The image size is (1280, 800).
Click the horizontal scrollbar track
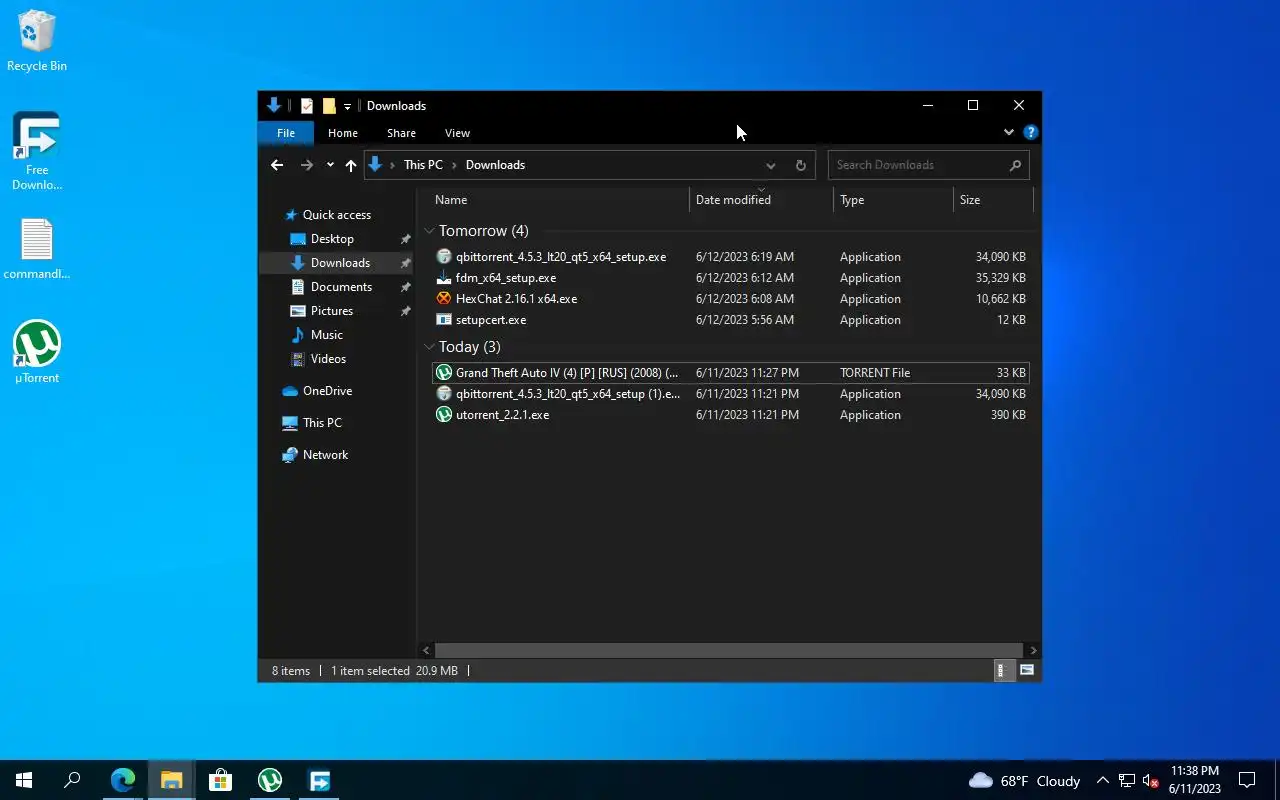pyautogui.click(x=729, y=650)
